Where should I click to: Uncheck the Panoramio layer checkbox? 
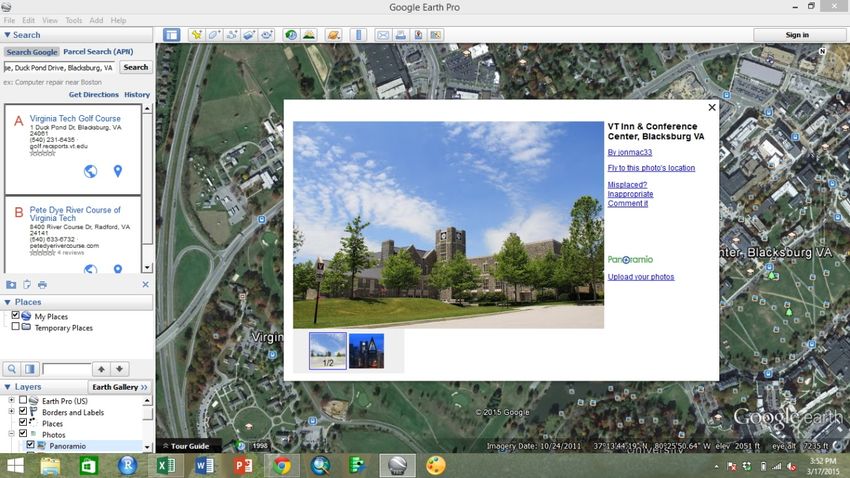pyautogui.click(x=30, y=445)
